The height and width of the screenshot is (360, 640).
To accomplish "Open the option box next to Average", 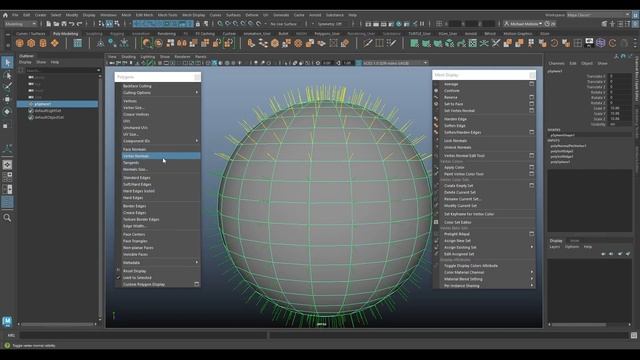I will pos(531,84).
